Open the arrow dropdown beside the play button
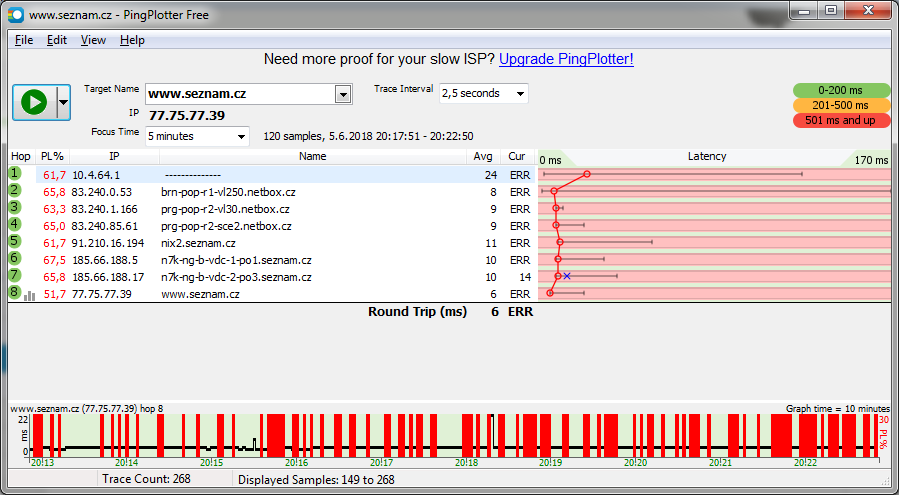 pos(63,102)
